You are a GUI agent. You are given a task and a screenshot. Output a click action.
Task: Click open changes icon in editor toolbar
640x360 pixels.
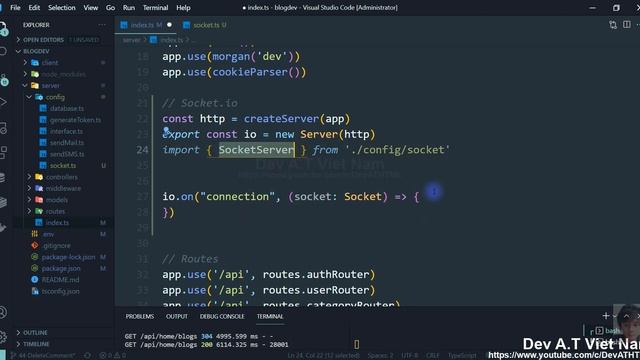tap(613, 25)
